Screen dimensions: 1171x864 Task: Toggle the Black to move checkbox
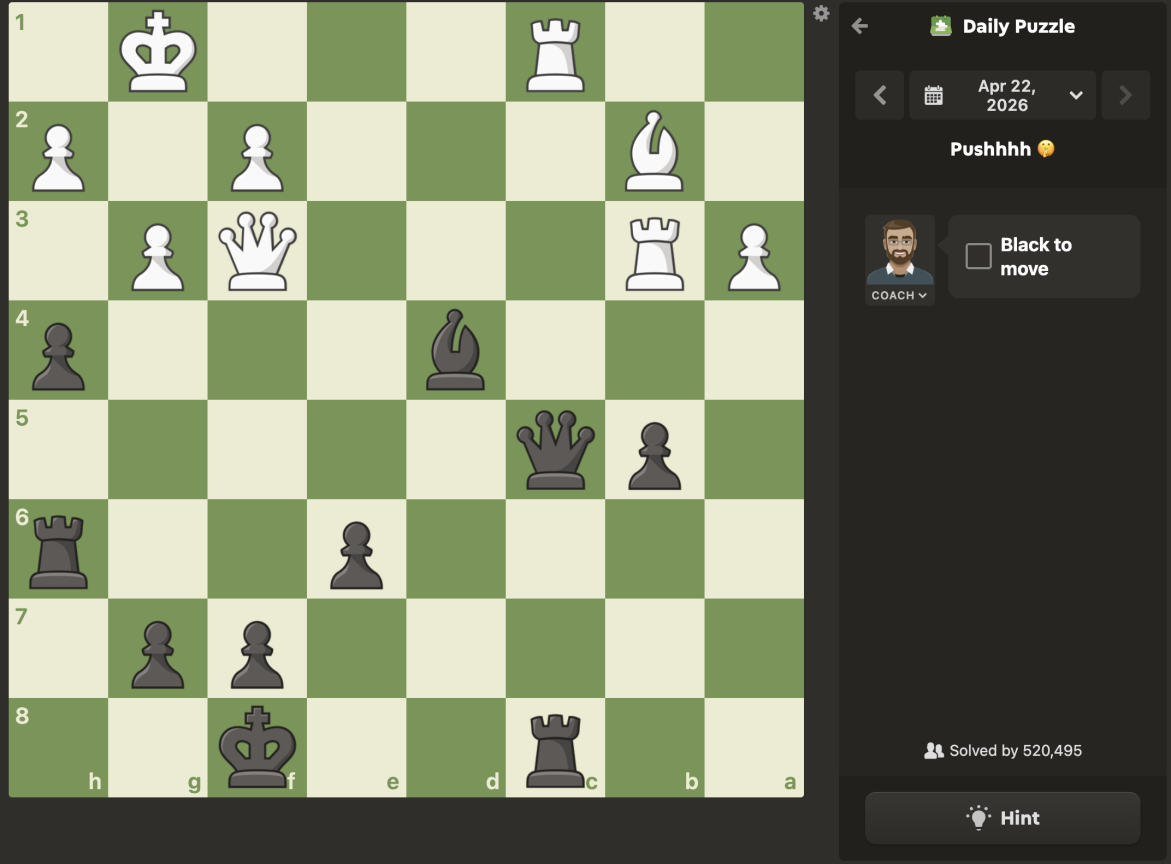[x=978, y=256]
